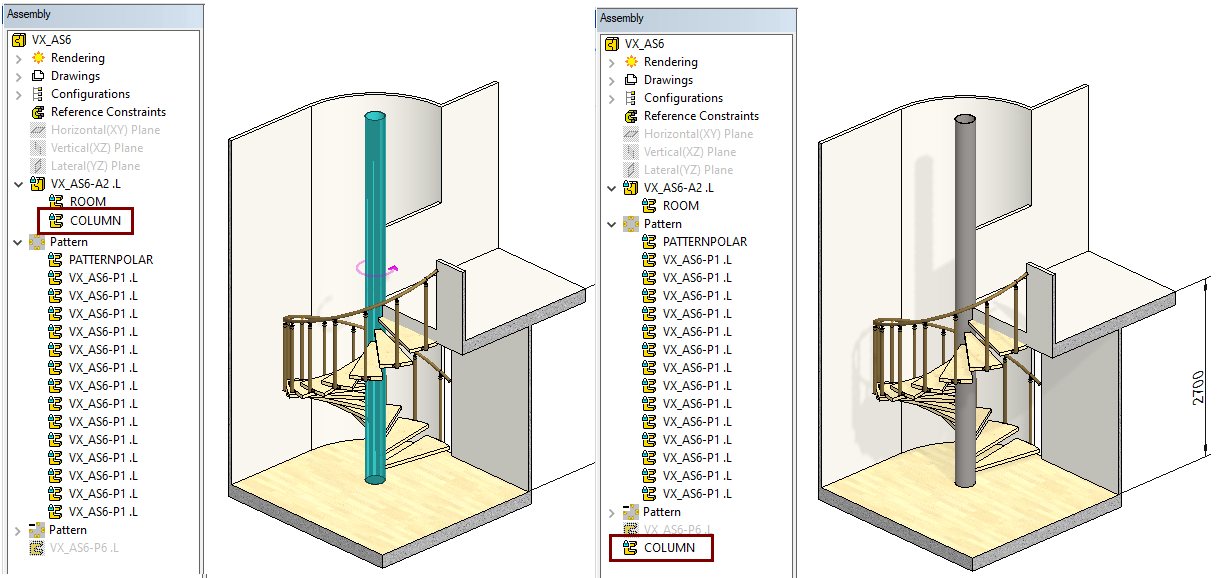
Task: Collapse the VX_AS6-A2 .L node in left tree
Action: pyautogui.click(x=18, y=184)
